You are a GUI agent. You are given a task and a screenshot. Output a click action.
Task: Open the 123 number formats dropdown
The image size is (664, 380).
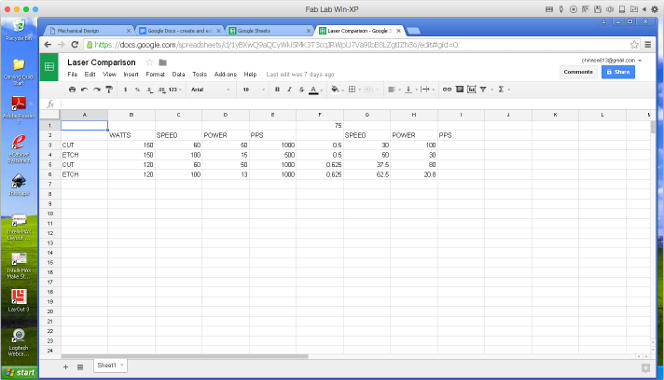point(175,89)
